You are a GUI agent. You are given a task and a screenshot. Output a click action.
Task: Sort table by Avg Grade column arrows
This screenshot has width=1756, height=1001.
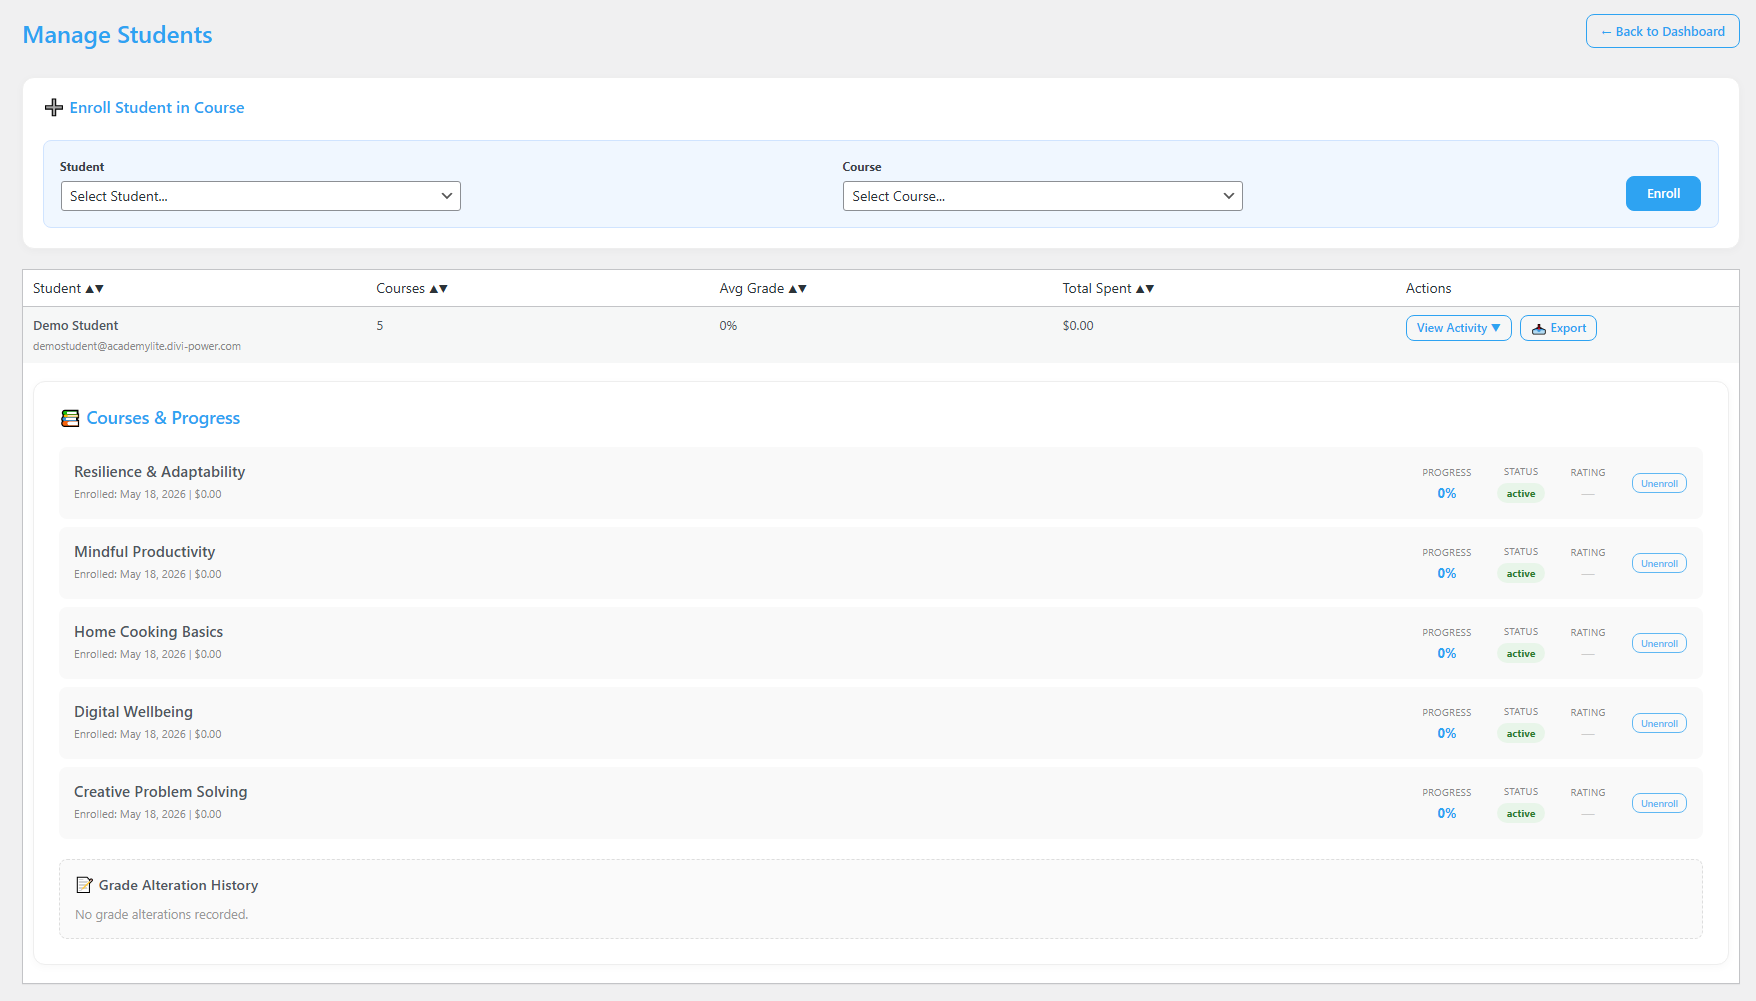click(x=798, y=289)
